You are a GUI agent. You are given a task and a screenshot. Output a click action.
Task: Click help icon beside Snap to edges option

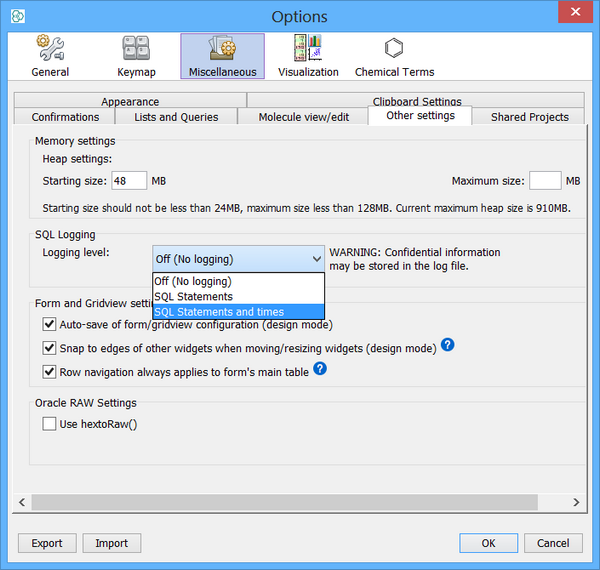click(448, 345)
